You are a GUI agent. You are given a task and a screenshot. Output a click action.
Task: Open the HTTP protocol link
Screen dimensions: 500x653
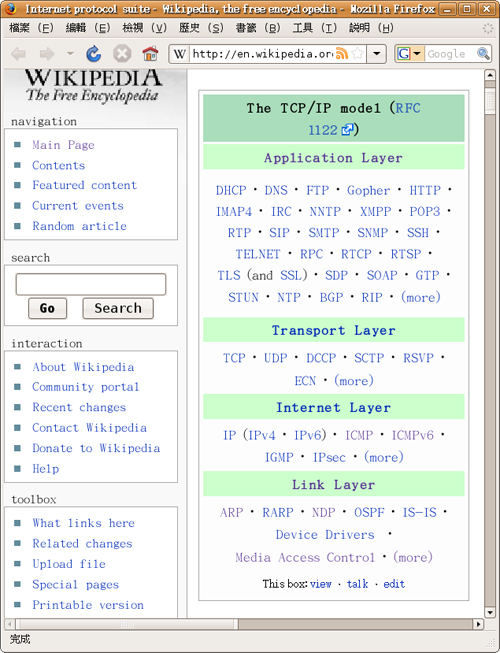point(425,190)
